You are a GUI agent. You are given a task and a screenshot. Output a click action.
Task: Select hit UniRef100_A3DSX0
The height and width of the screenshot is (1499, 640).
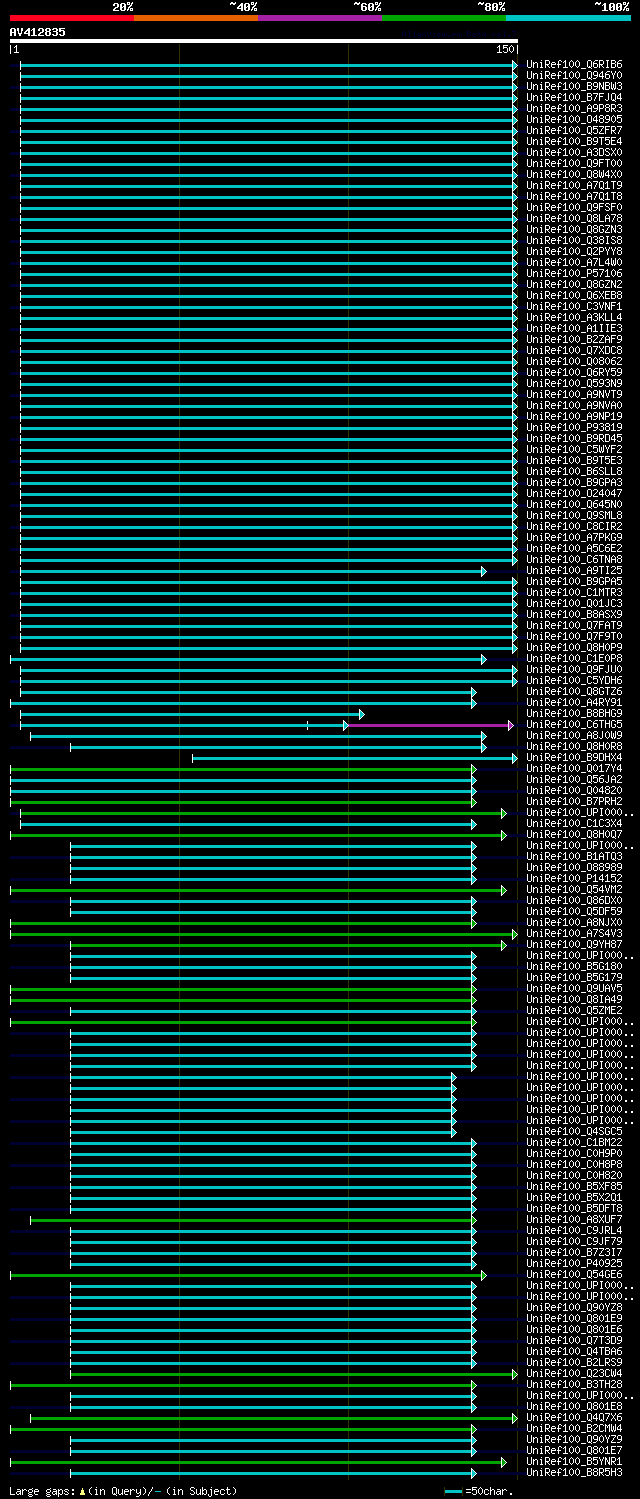coord(574,152)
